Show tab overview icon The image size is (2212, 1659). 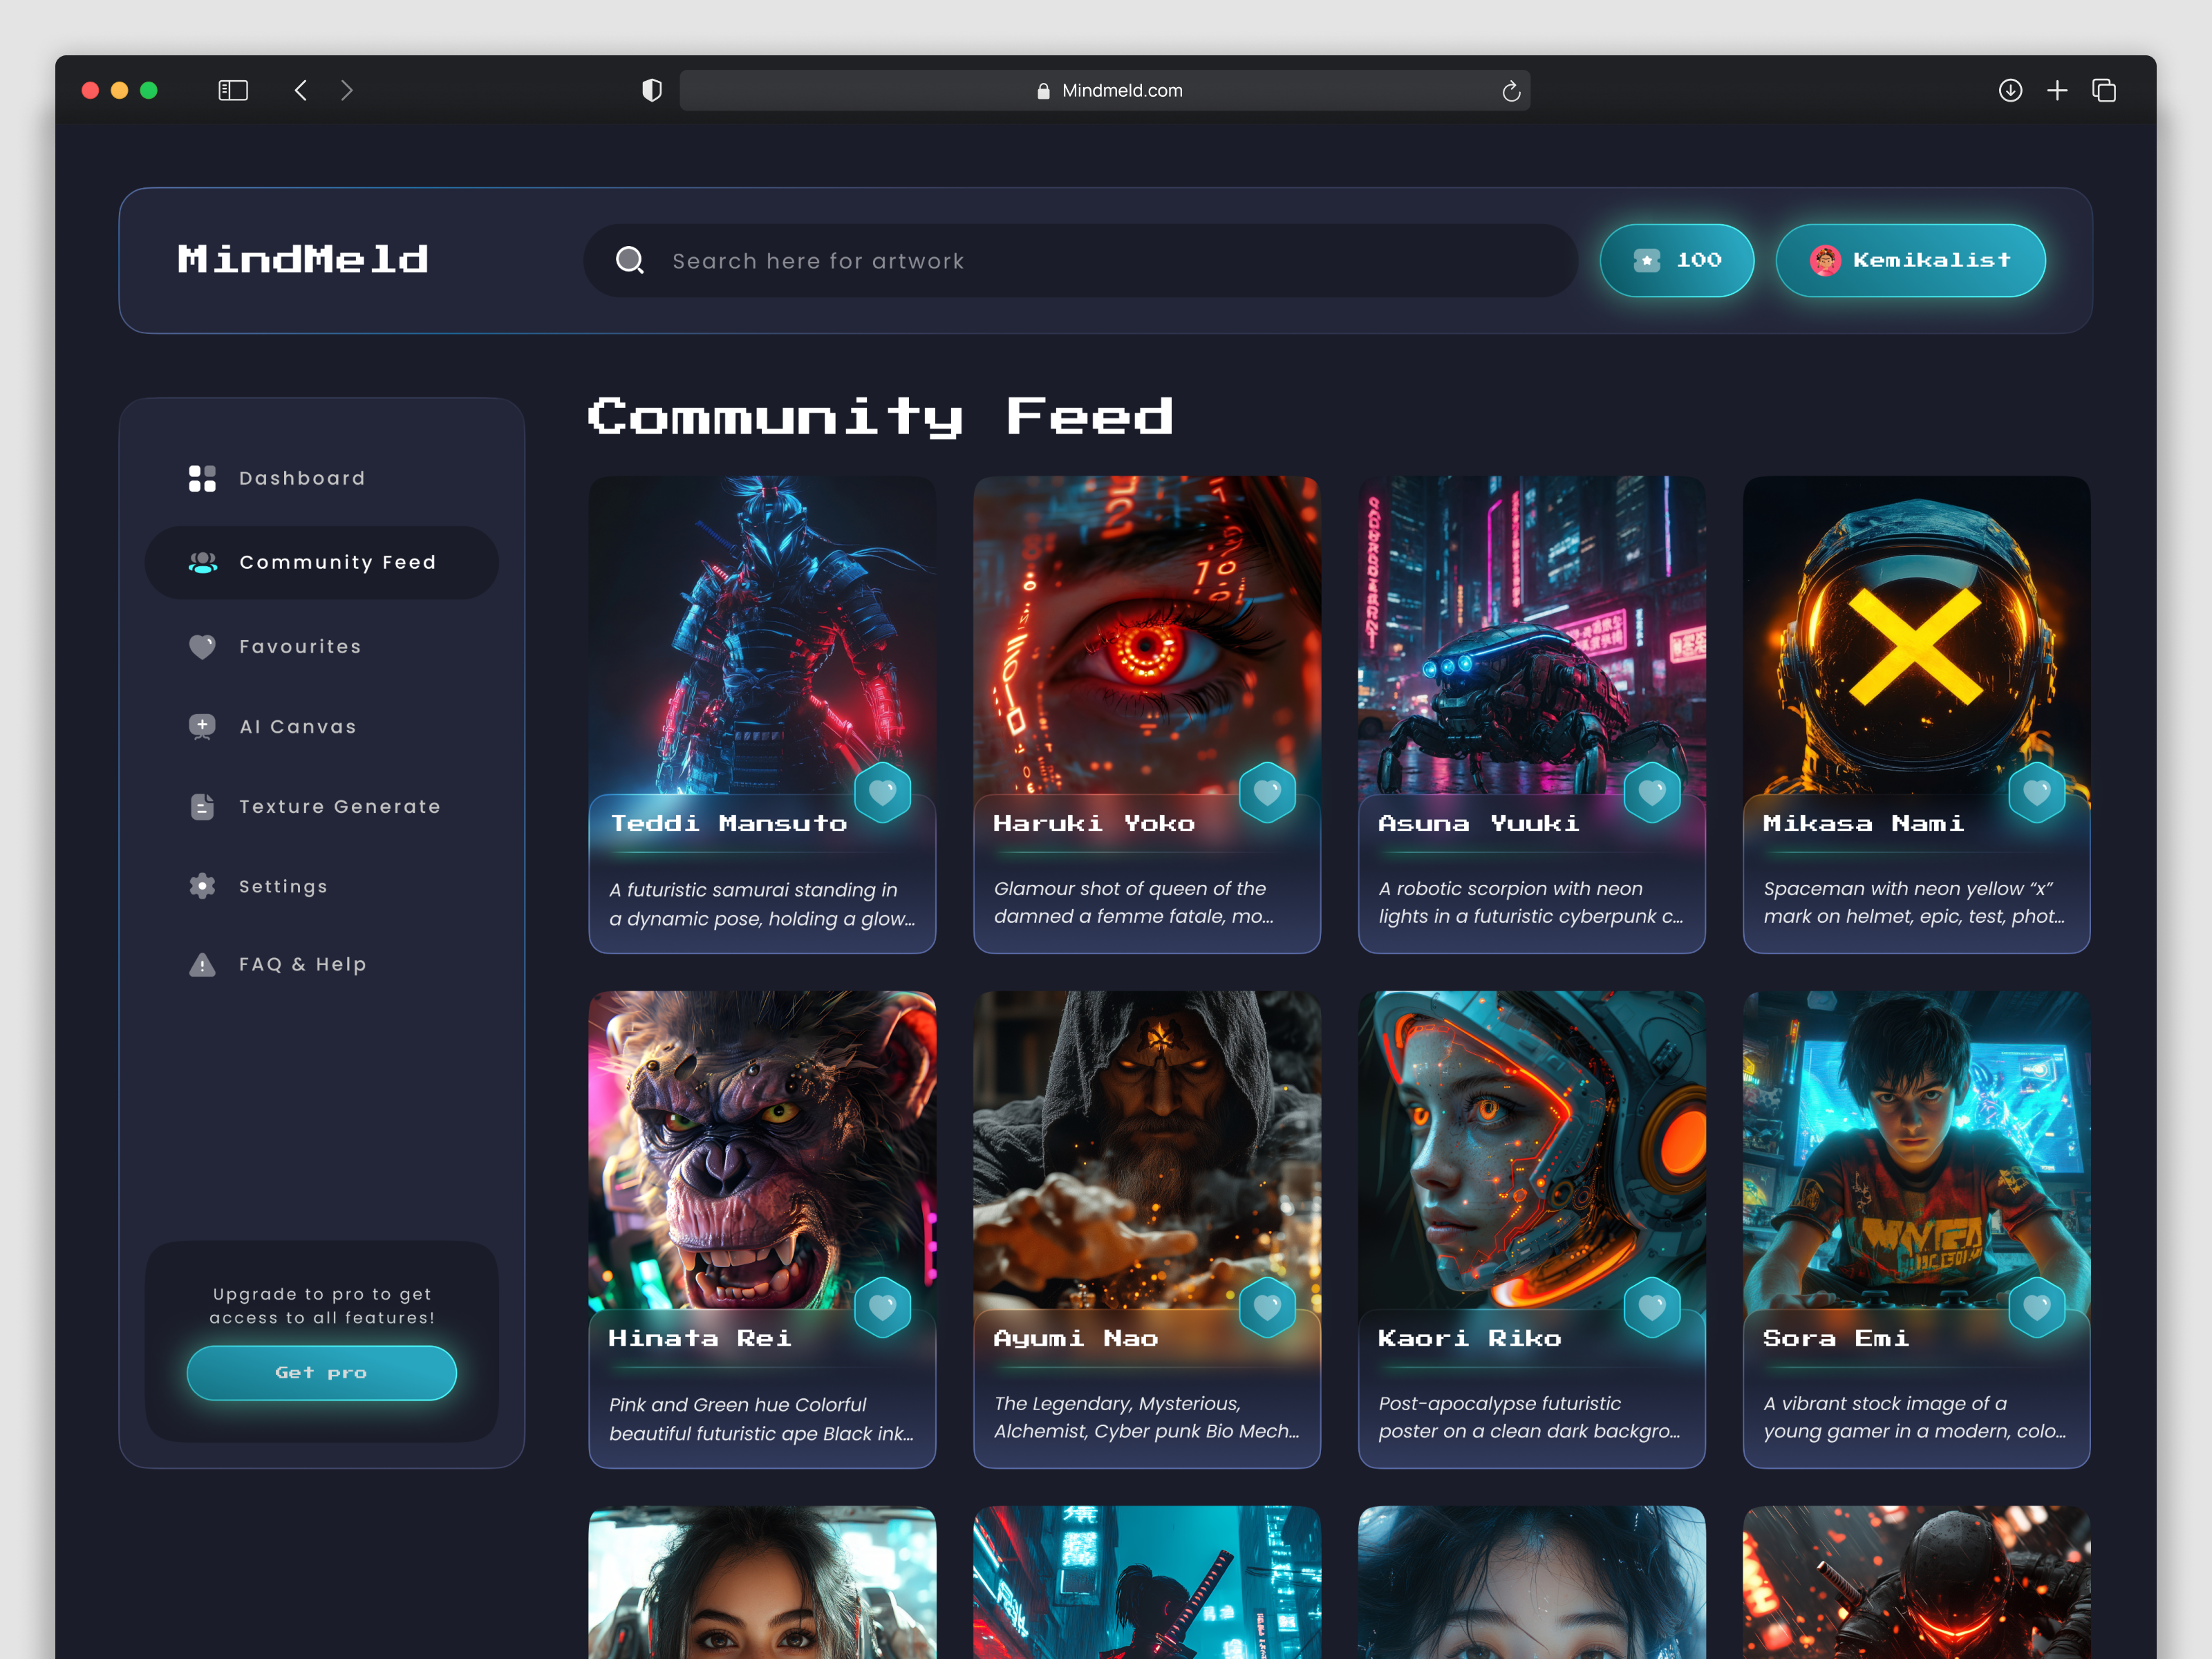point(2104,90)
